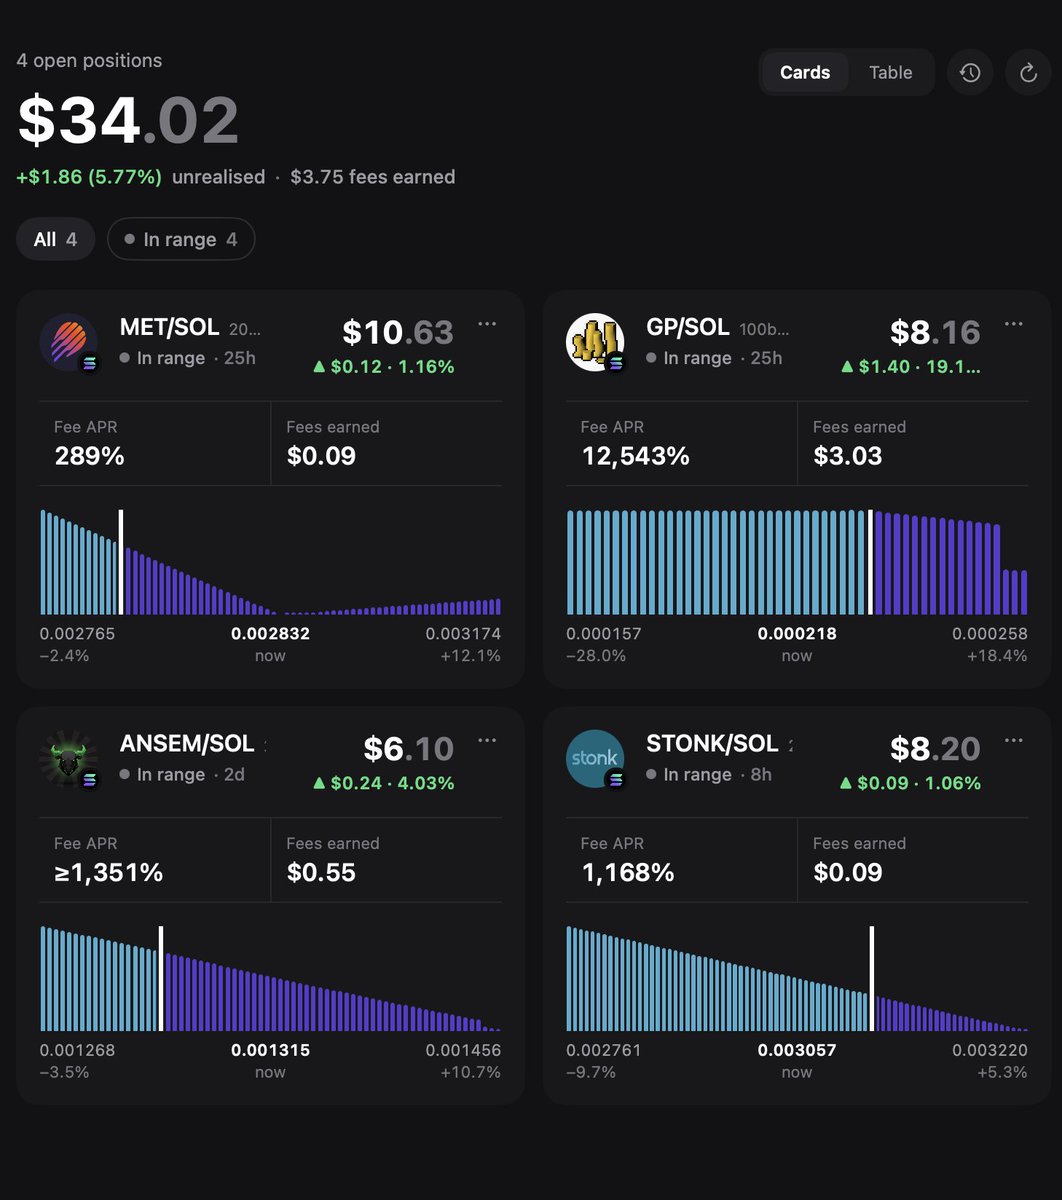This screenshot has width=1062, height=1200.
Task: Open the STONK/SOL pair name
Action: [x=712, y=743]
